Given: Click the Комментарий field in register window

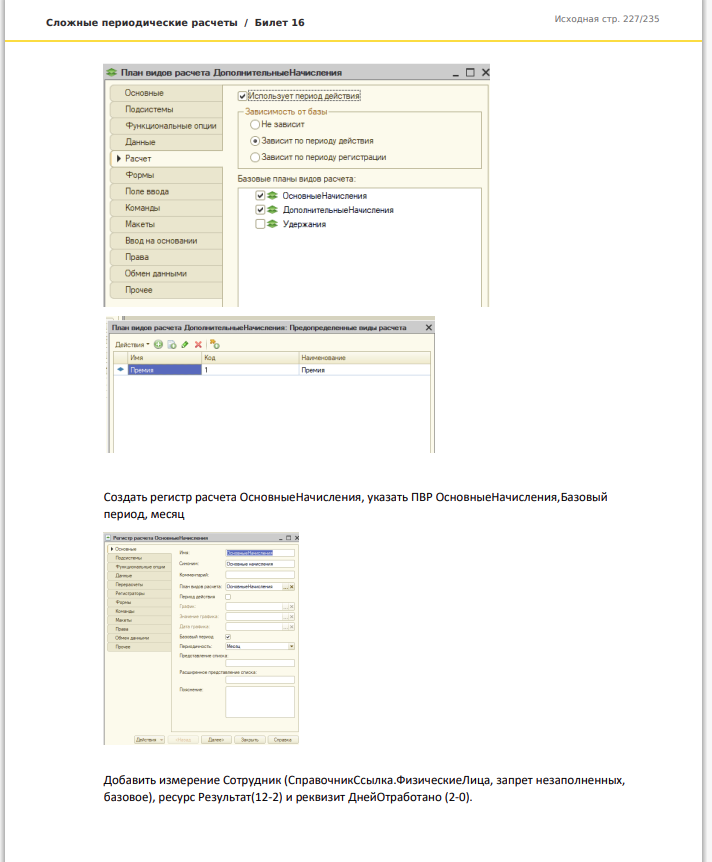Looking at the screenshot, I should (x=260, y=575).
